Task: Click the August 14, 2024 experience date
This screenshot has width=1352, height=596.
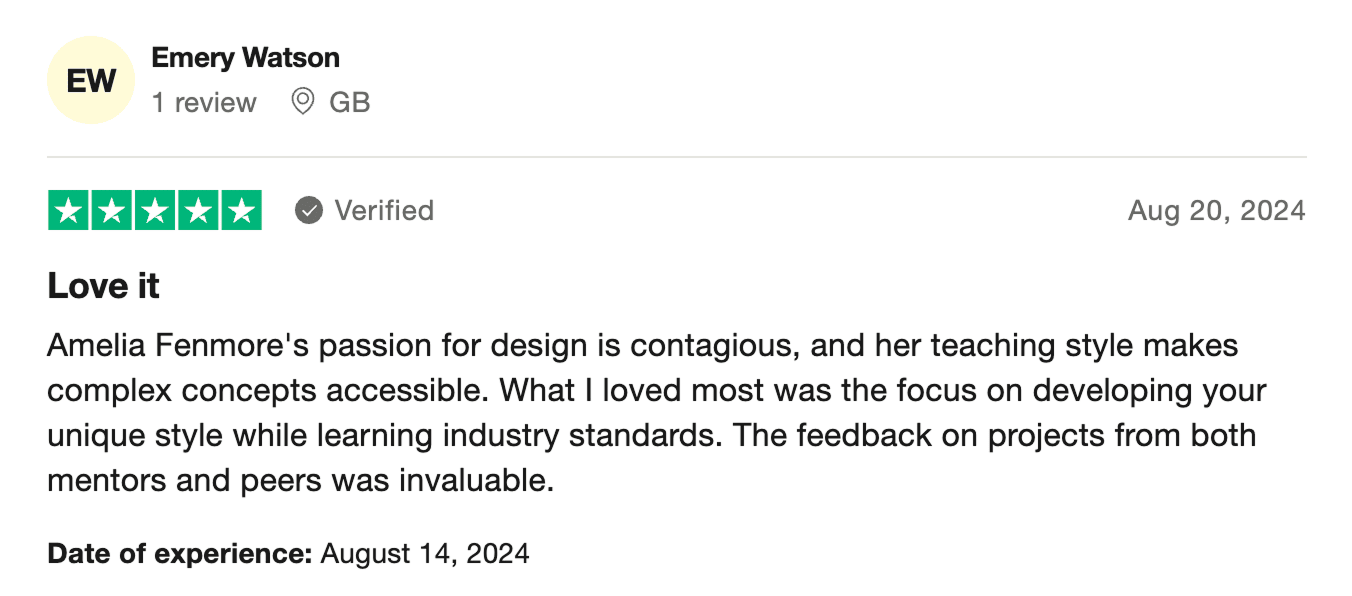Action: (425, 553)
